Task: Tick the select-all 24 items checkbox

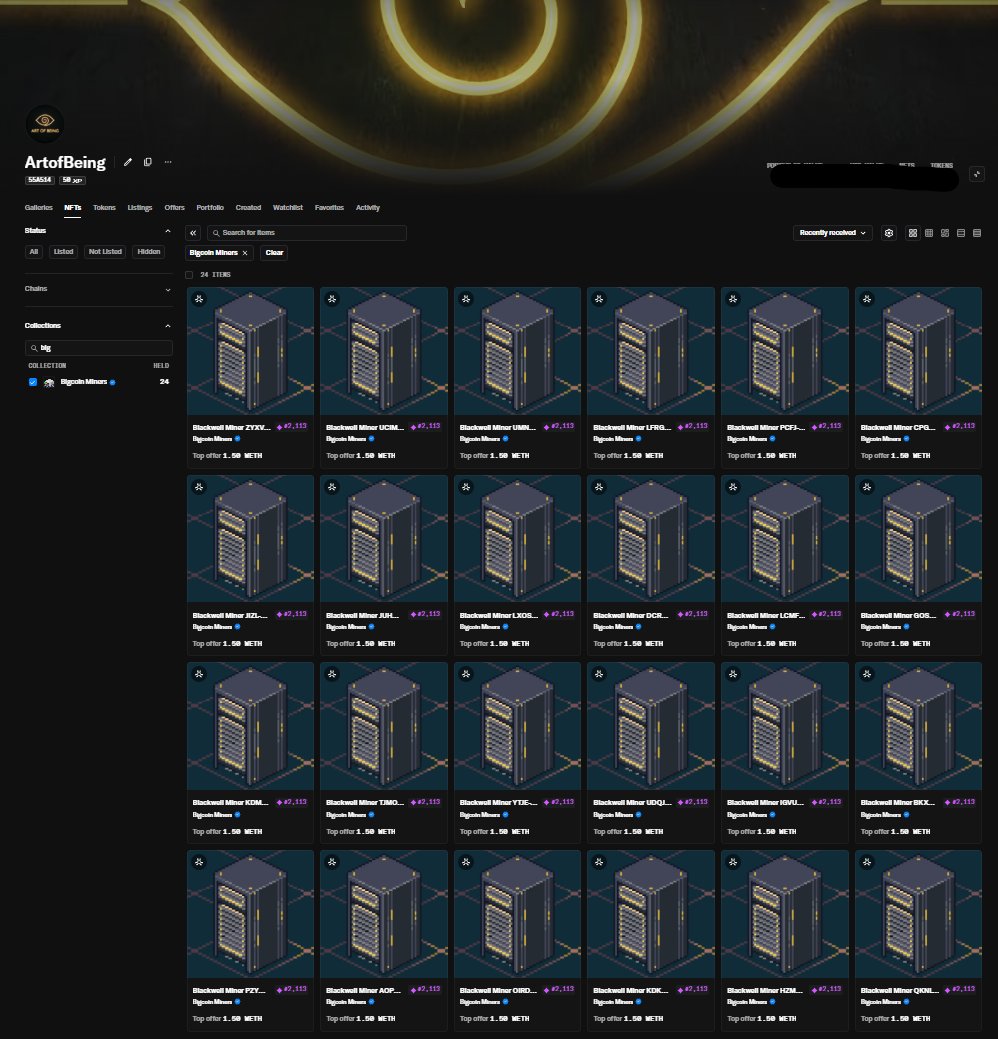Action: point(190,275)
